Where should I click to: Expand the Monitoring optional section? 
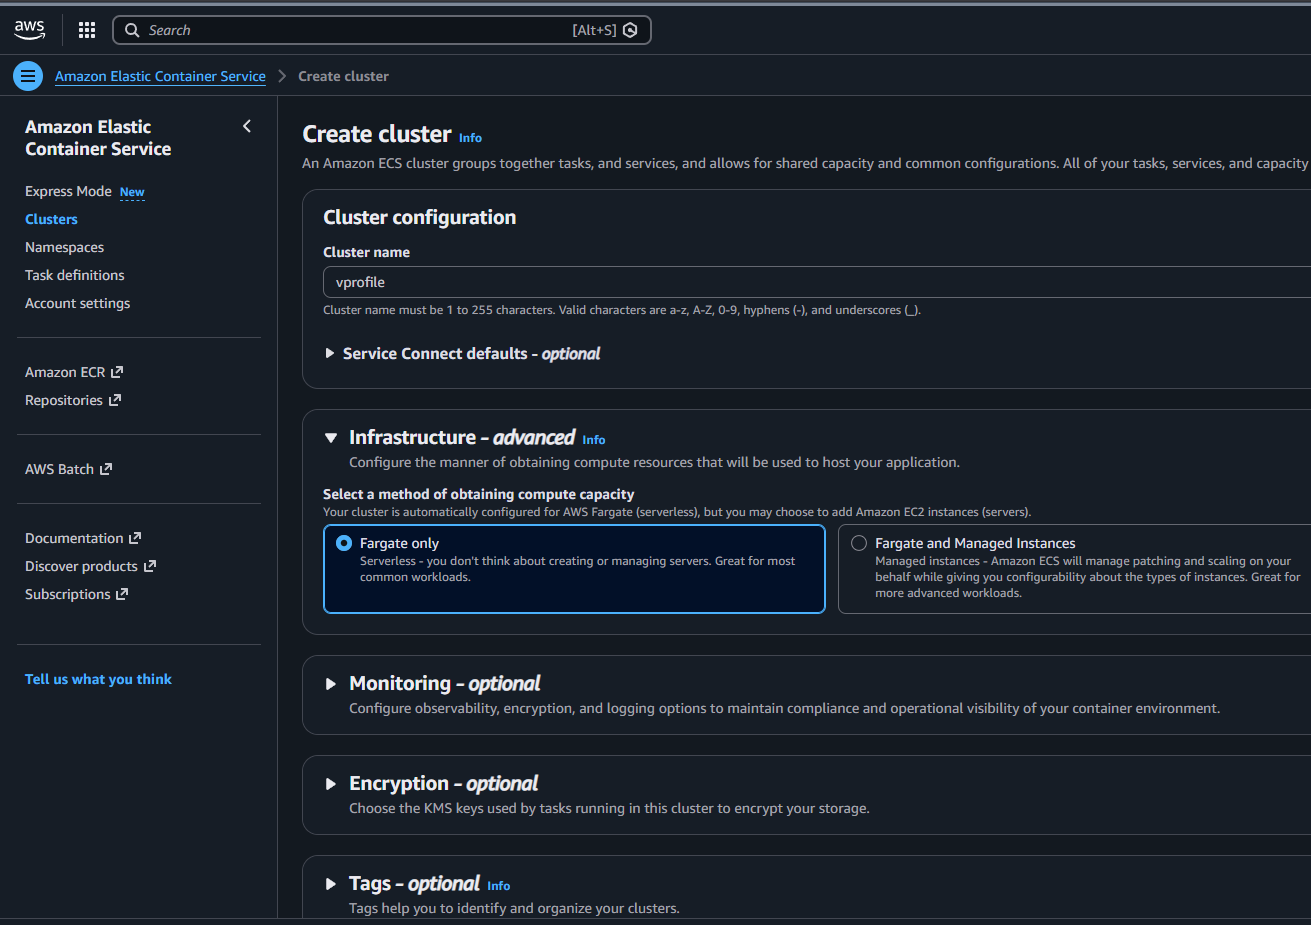pos(331,684)
